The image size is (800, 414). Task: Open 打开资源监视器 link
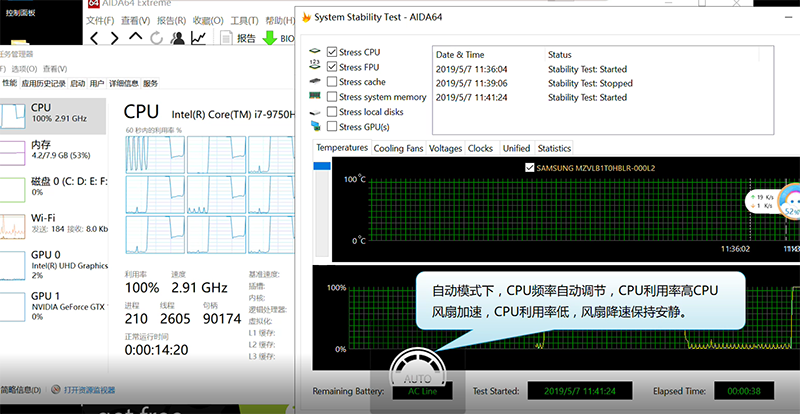(x=89, y=390)
